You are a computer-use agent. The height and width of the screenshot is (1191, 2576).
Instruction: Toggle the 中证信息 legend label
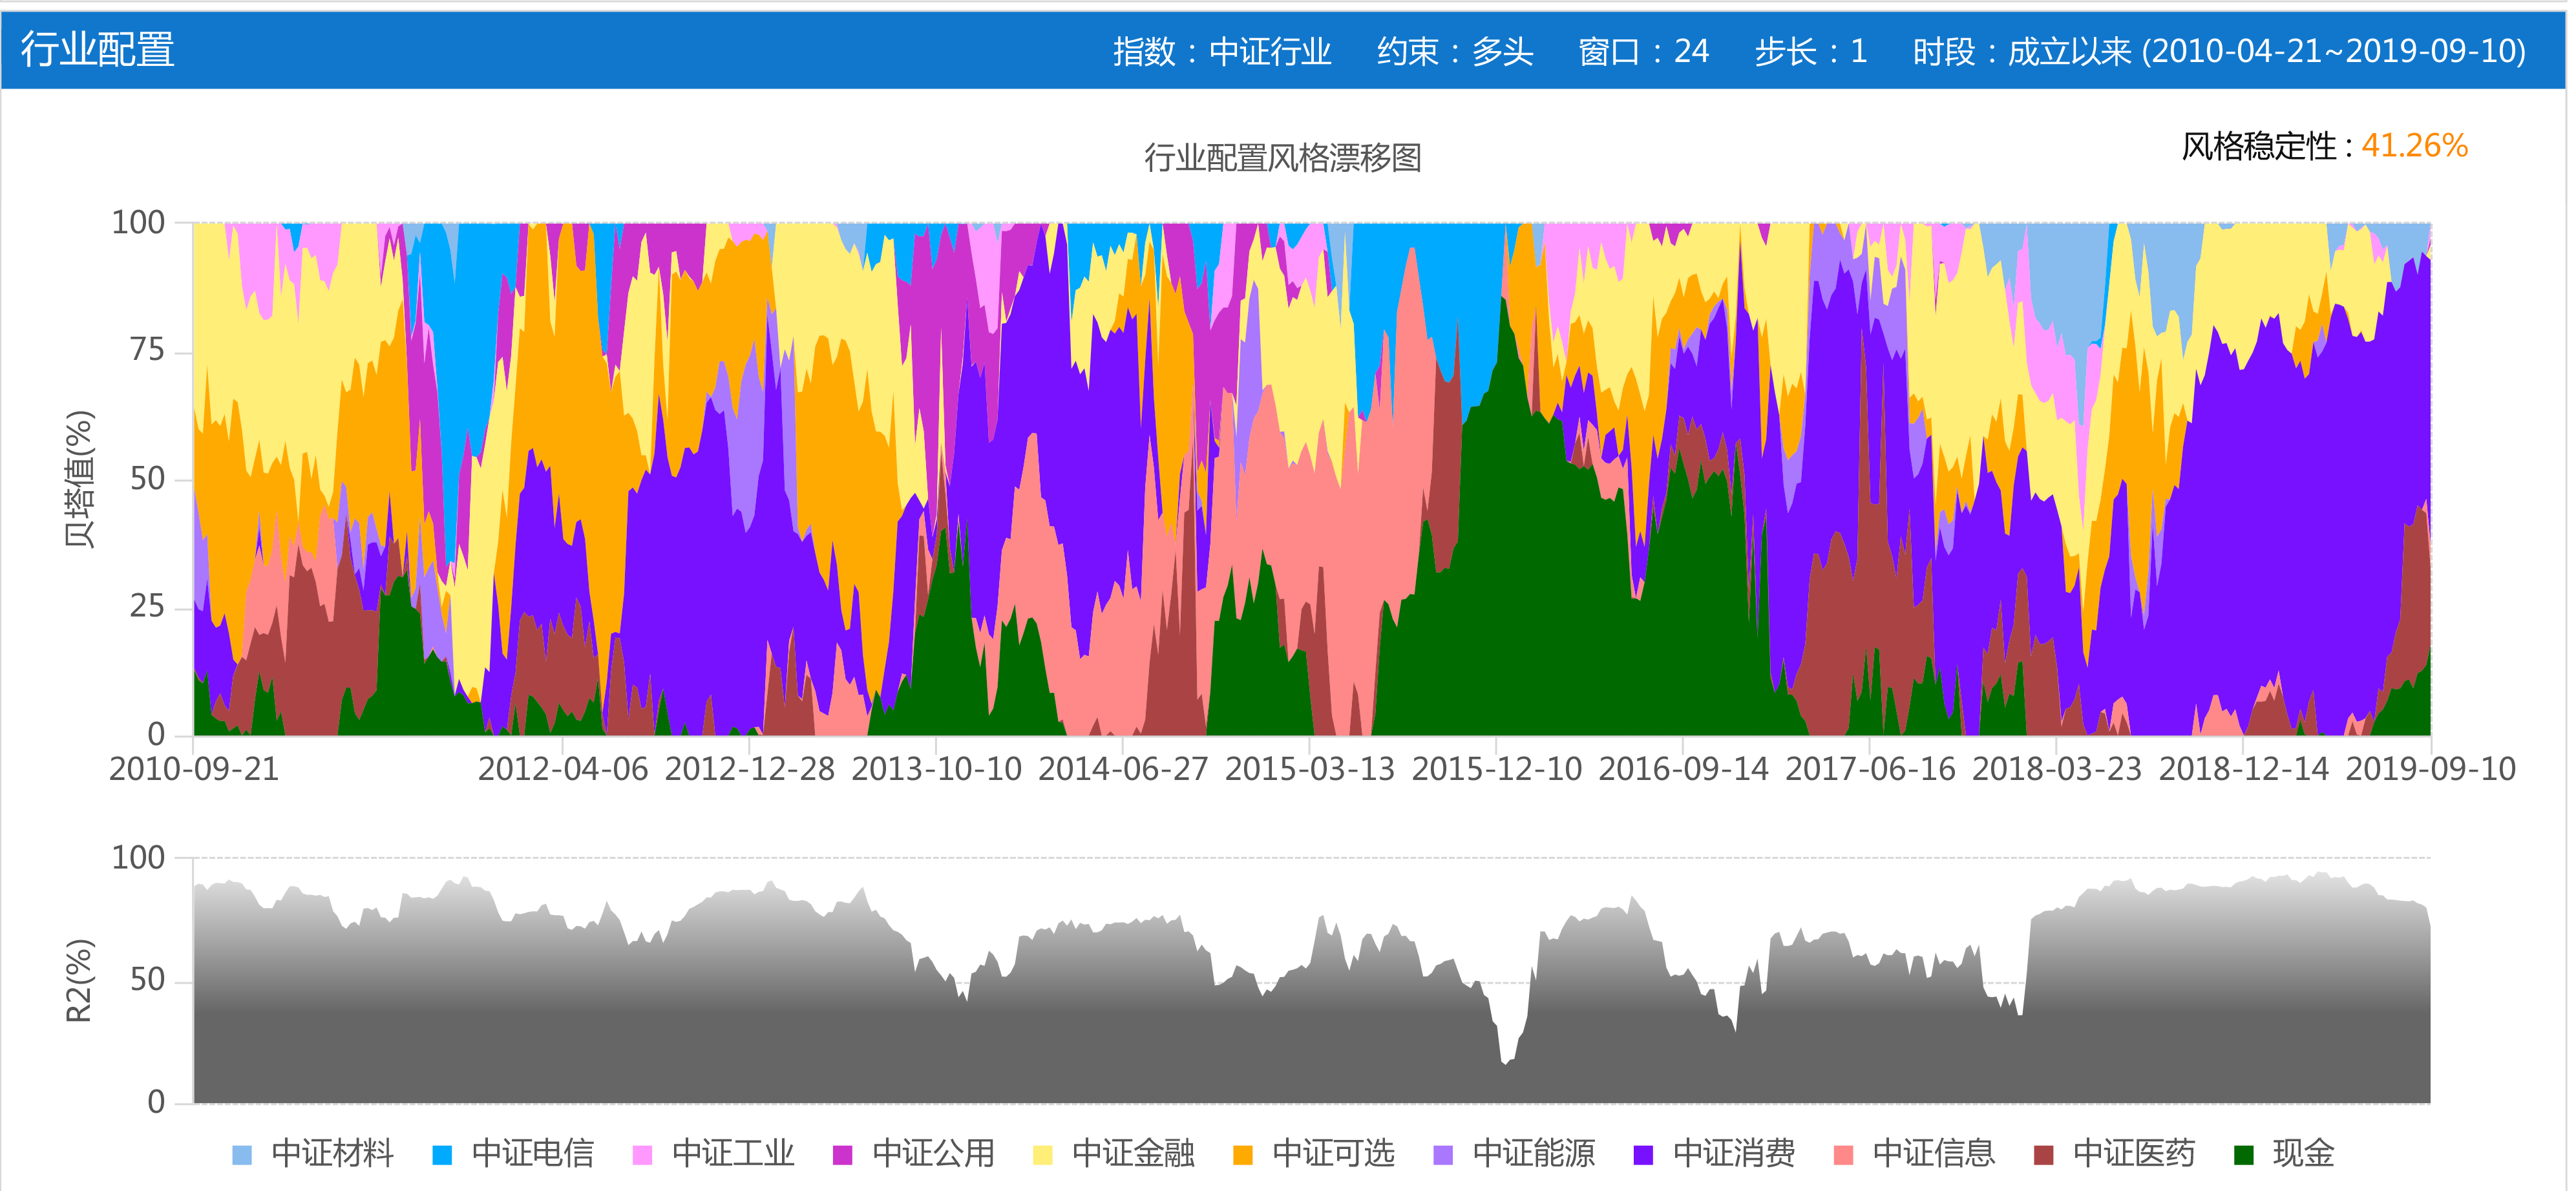pyautogui.click(x=1934, y=1153)
